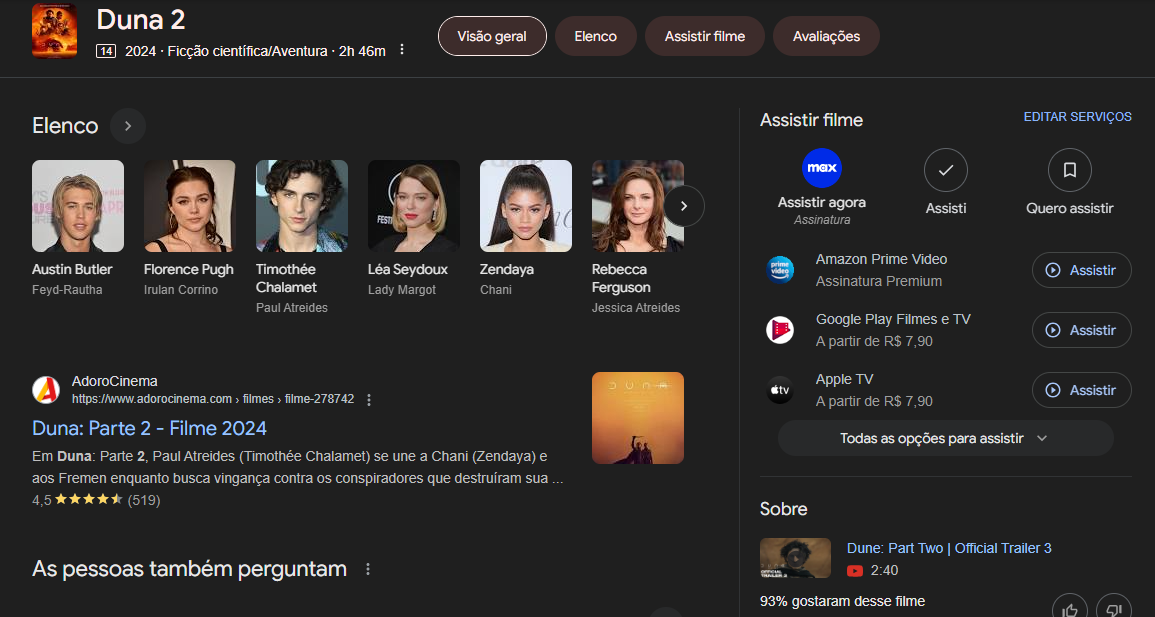Open Dune: Part Two | Official Trailer 3 link

click(x=949, y=549)
